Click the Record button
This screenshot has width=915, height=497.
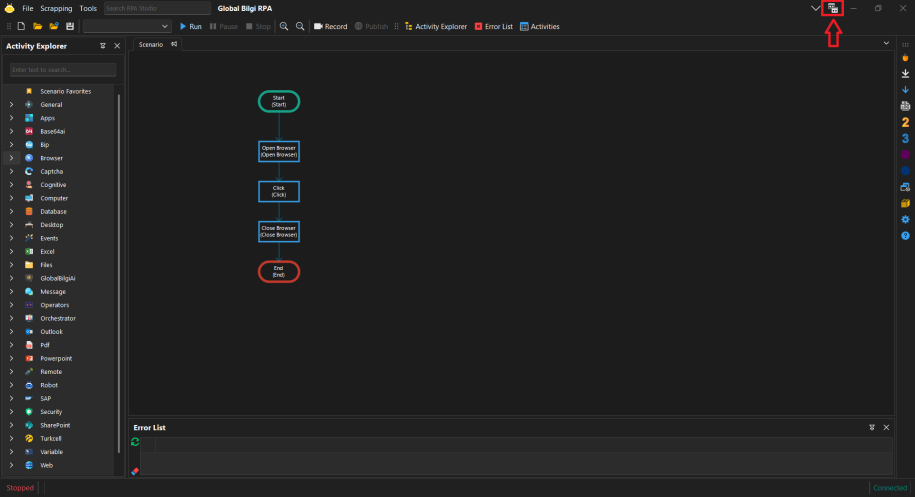tap(331, 26)
